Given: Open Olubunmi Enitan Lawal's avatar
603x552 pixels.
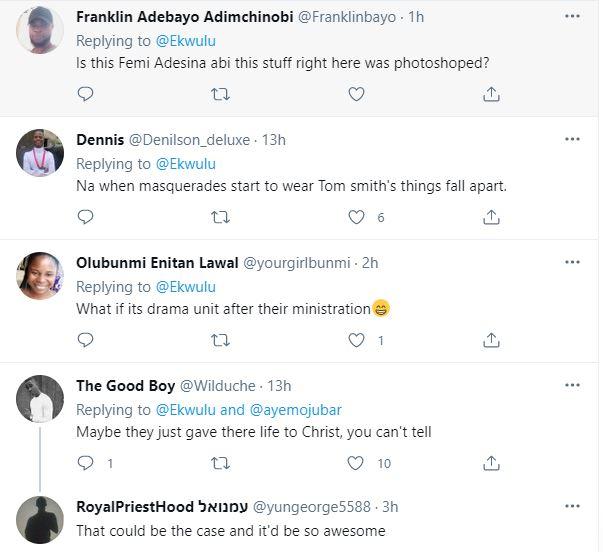Looking at the screenshot, I should coord(41,276).
